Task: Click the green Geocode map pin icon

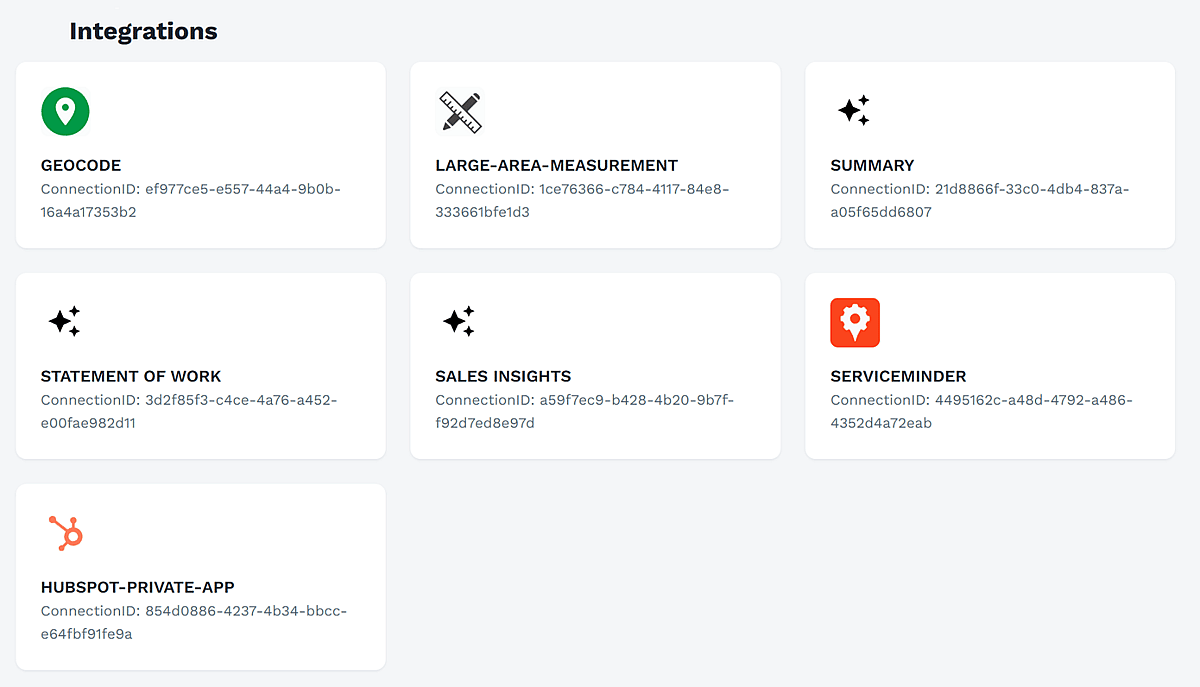Action: click(65, 111)
